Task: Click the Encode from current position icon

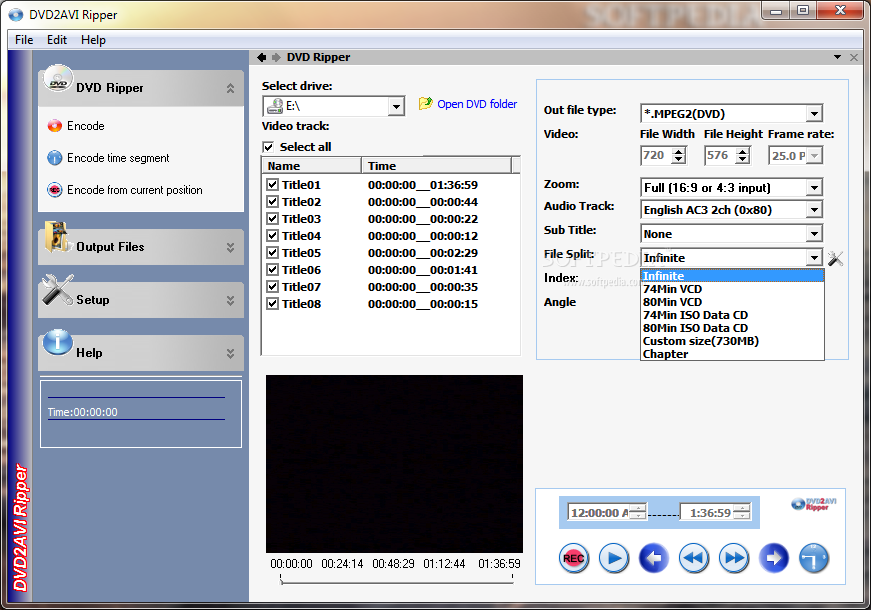Action: click(54, 190)
